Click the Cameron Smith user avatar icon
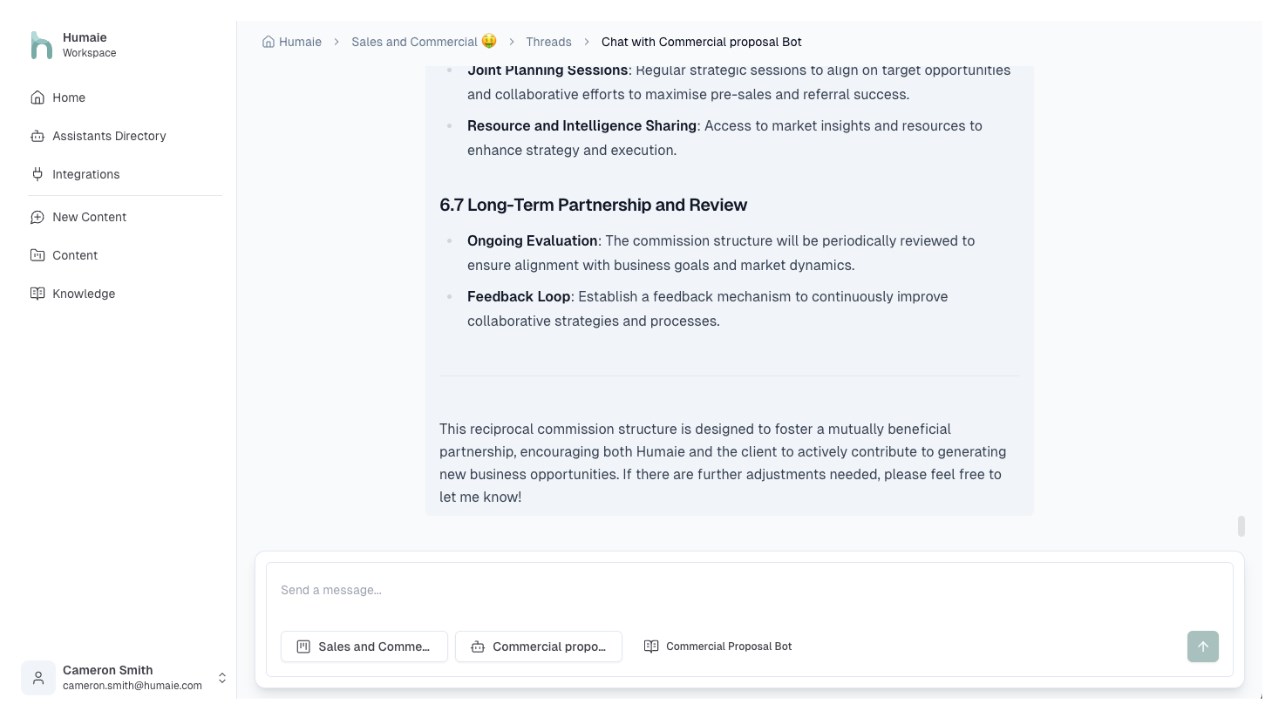Image resolution: width=1280 pixels, height=720 pixels. [38, 678]
